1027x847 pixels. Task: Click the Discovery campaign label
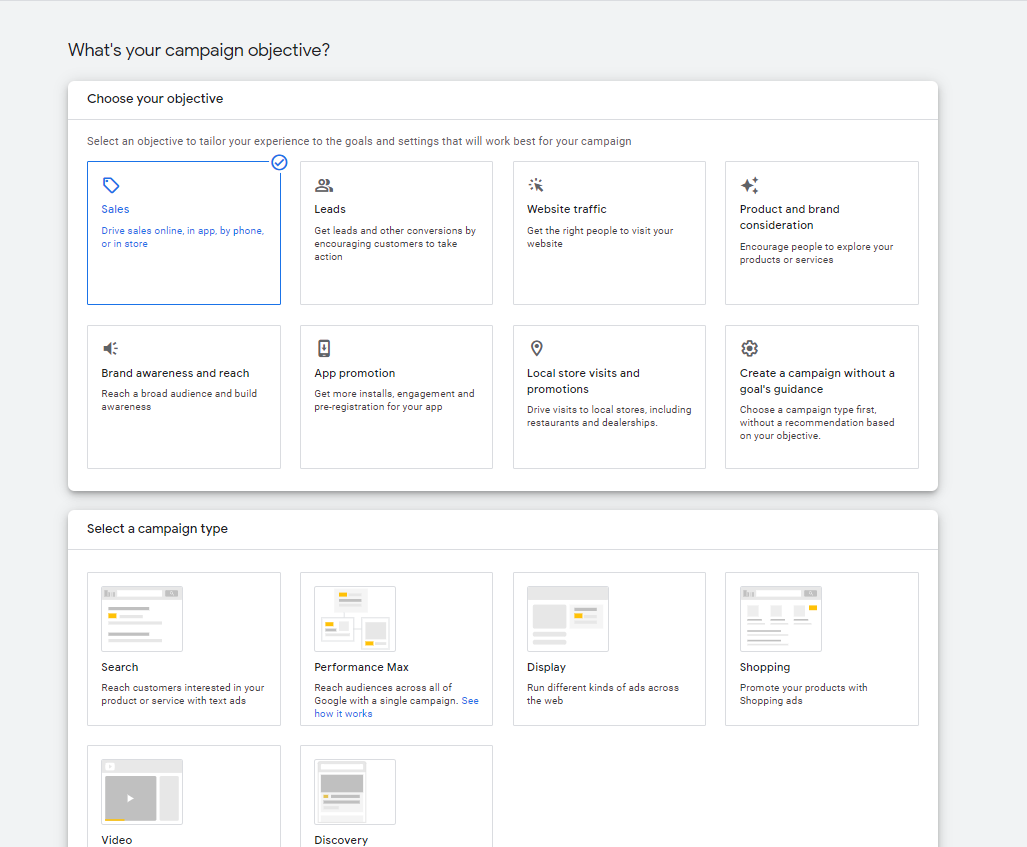click(x=341, y=840)
